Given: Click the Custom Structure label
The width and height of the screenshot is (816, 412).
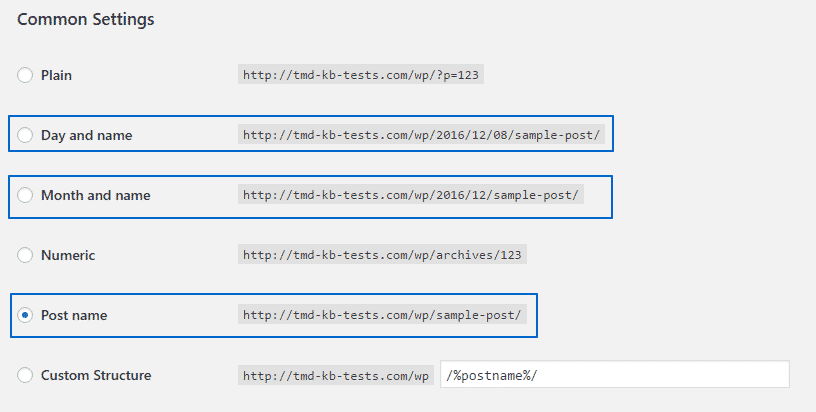Looking at the screenshot, I should [96, 375].
